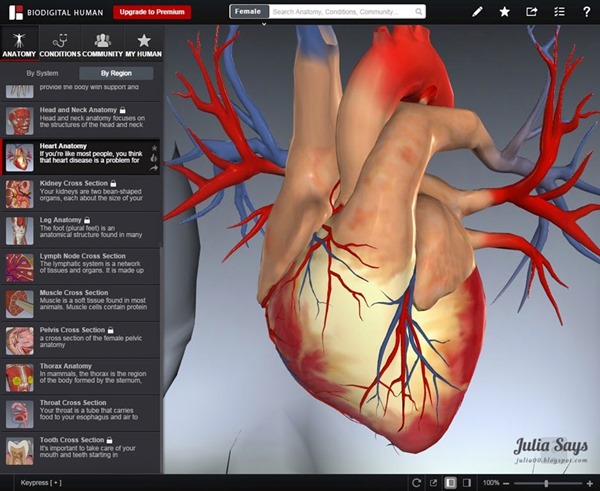
Task: Open the checklist icon in top toolbar
Action: pos(558,12)
